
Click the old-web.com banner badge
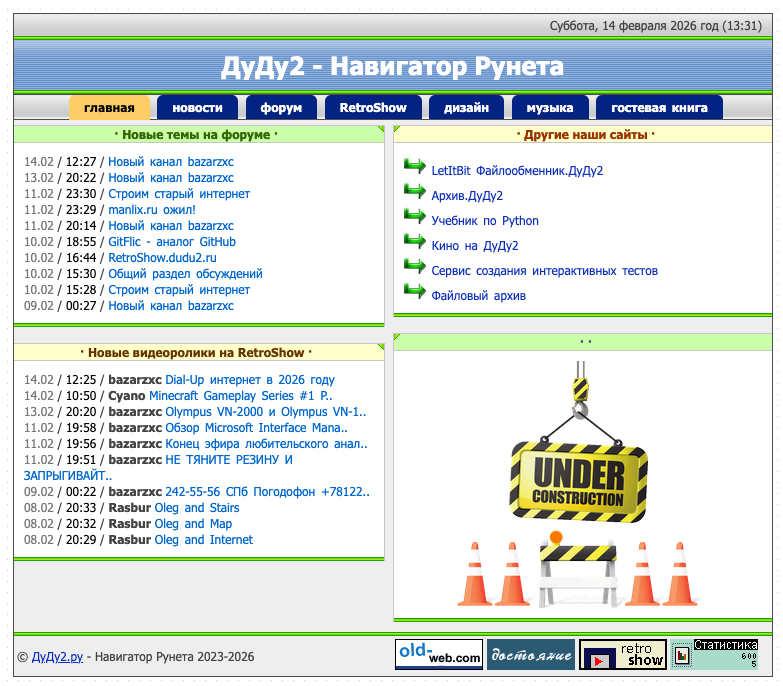pyautogui.click(x=438, y=655)
